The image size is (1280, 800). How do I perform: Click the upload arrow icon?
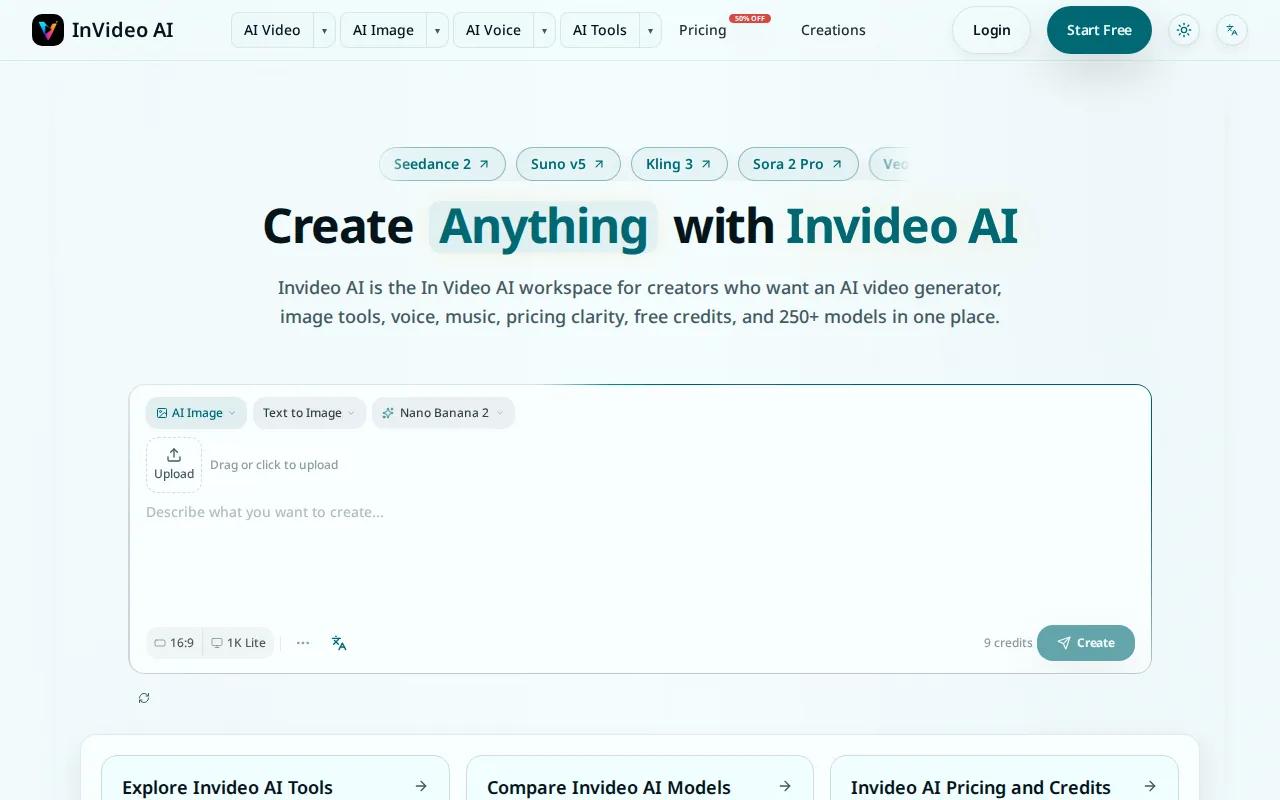pyautogui.click(x=174, y=455)
